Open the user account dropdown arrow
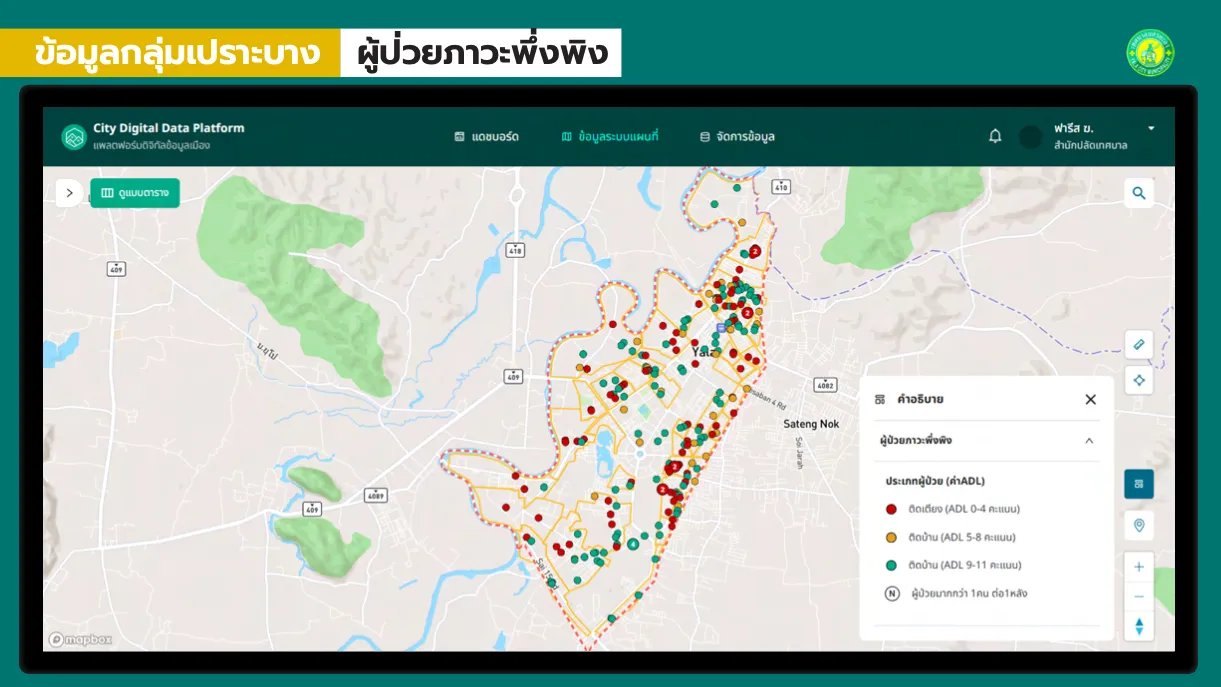This screenshot has height=687, width=1221. pyautogui.click(x=1151, y=129)
